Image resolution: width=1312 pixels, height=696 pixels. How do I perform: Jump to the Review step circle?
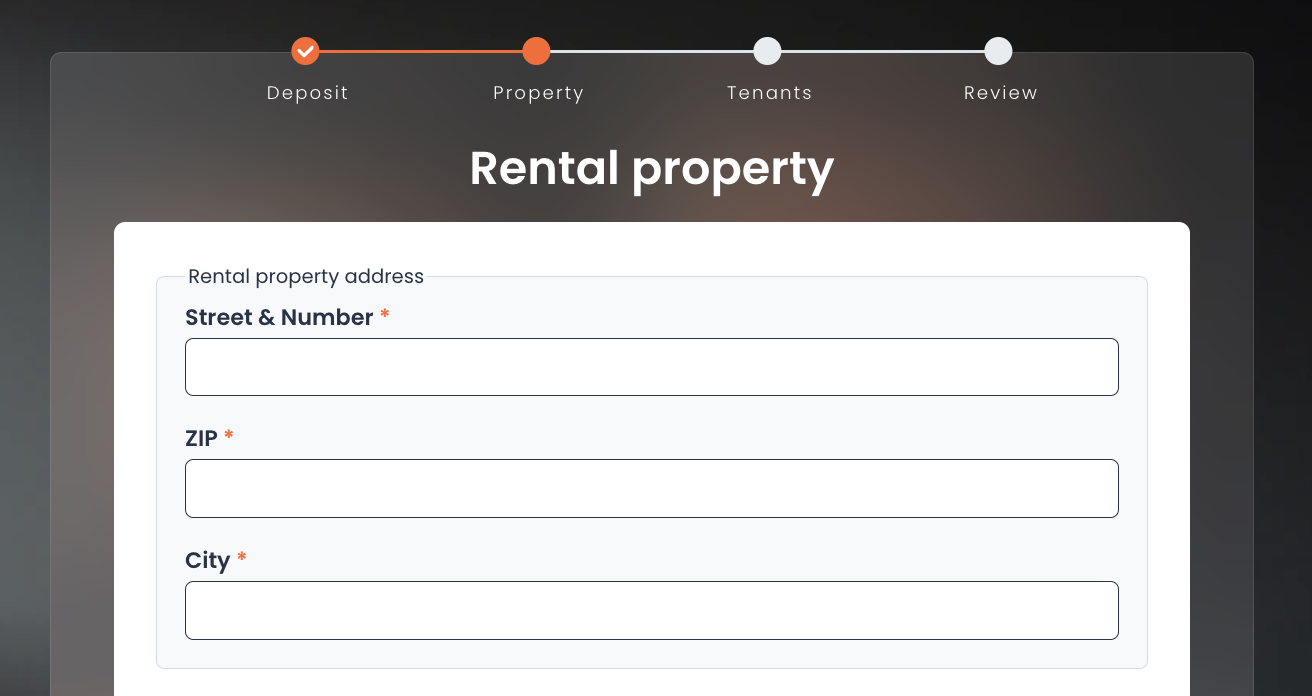(x=998, y=51)
